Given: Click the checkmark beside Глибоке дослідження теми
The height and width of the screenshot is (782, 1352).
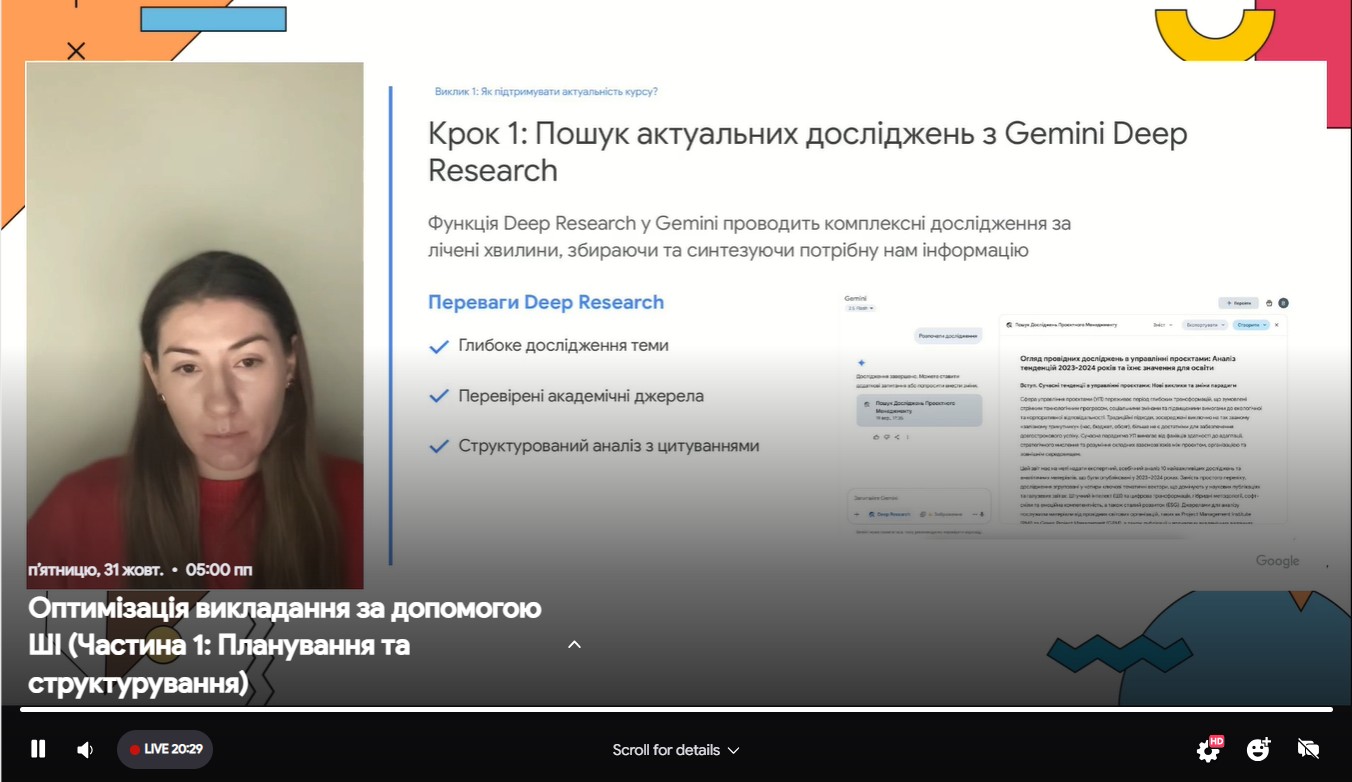Looking at the screenshot, I should coord(438,346).
